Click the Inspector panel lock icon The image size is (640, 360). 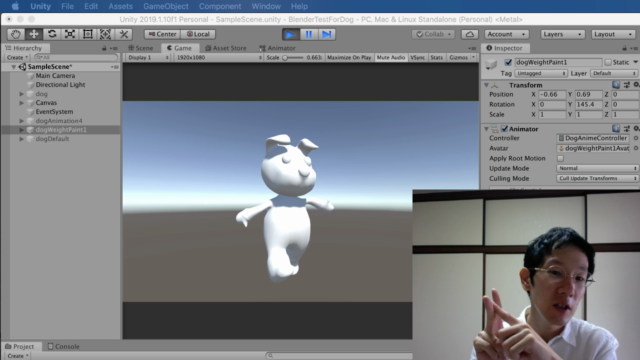(624, 48)
